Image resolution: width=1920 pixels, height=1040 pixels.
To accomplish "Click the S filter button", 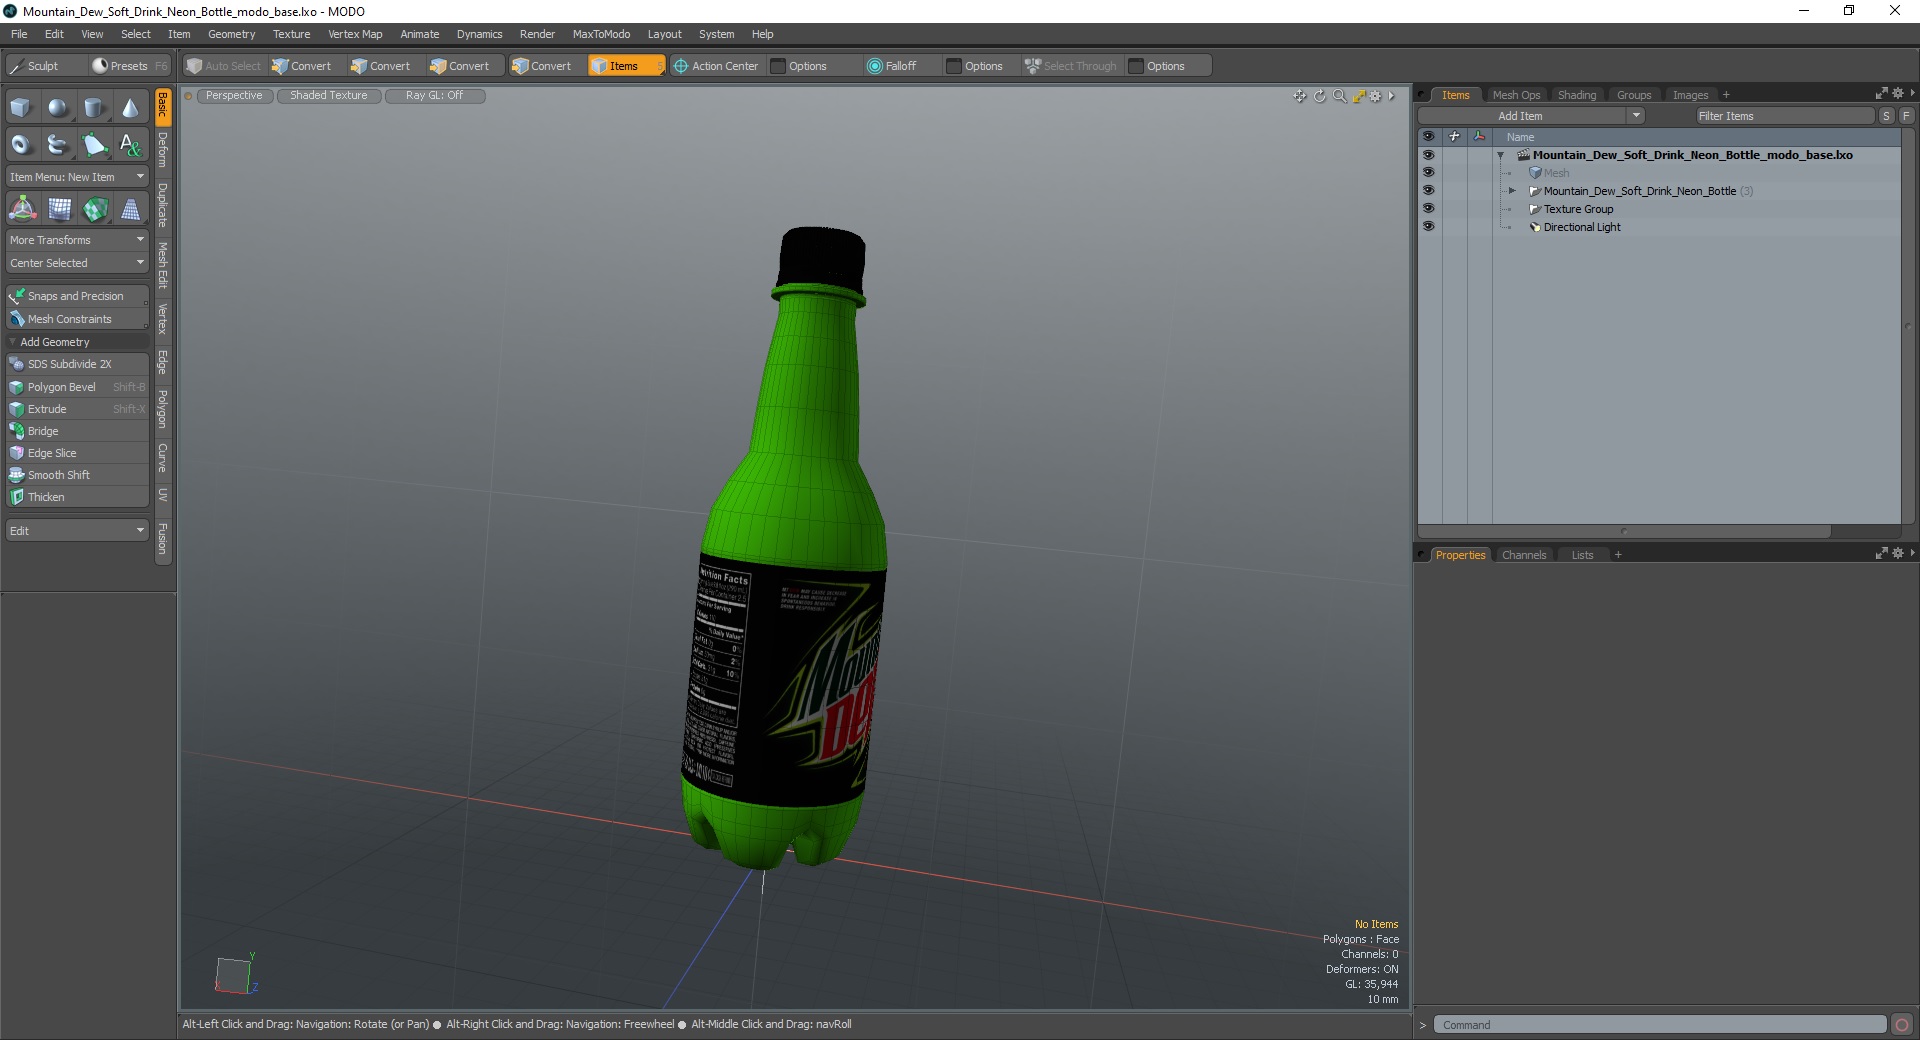I will pos(1886,116).
